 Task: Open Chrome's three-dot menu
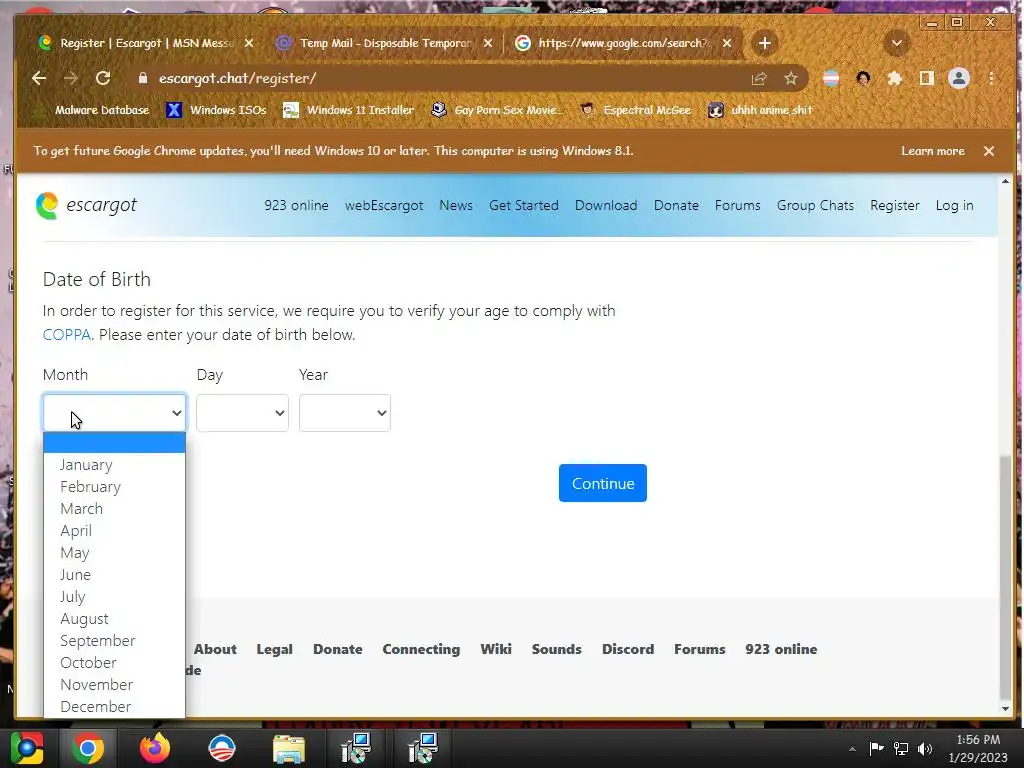[991, 78]
